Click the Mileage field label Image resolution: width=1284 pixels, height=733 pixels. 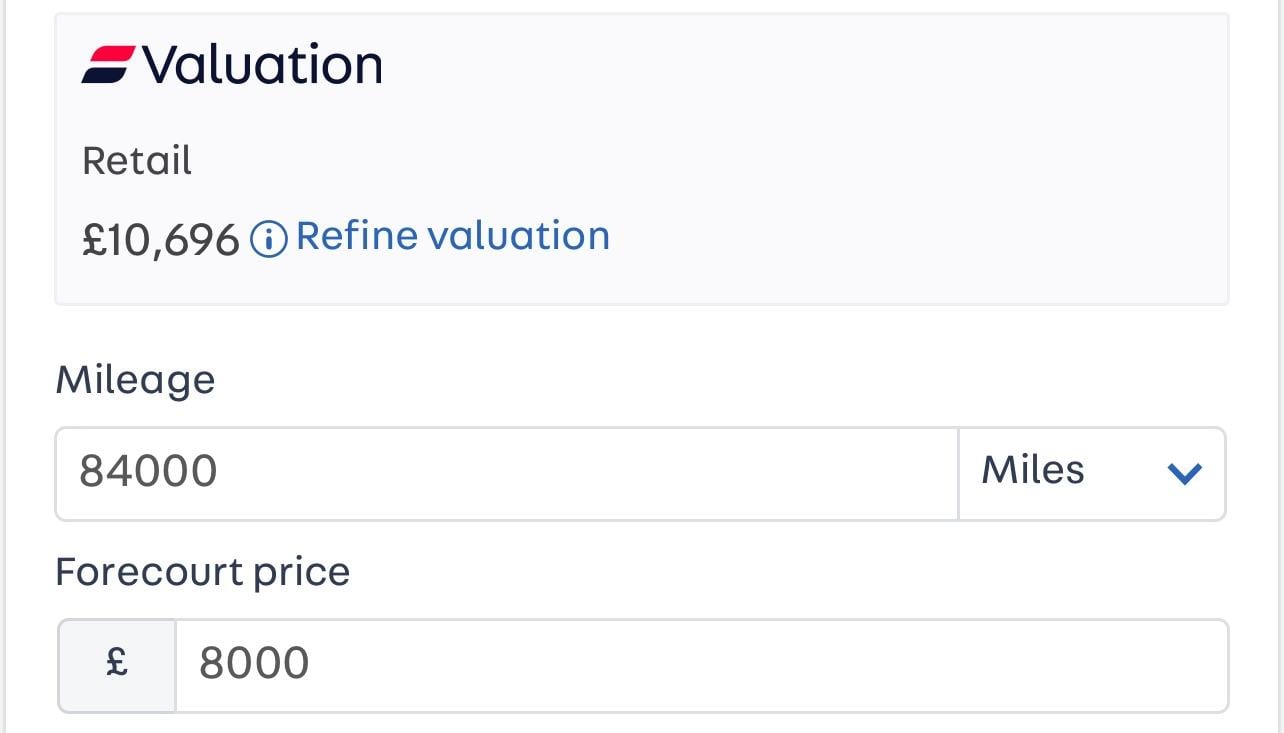(135, 380)
